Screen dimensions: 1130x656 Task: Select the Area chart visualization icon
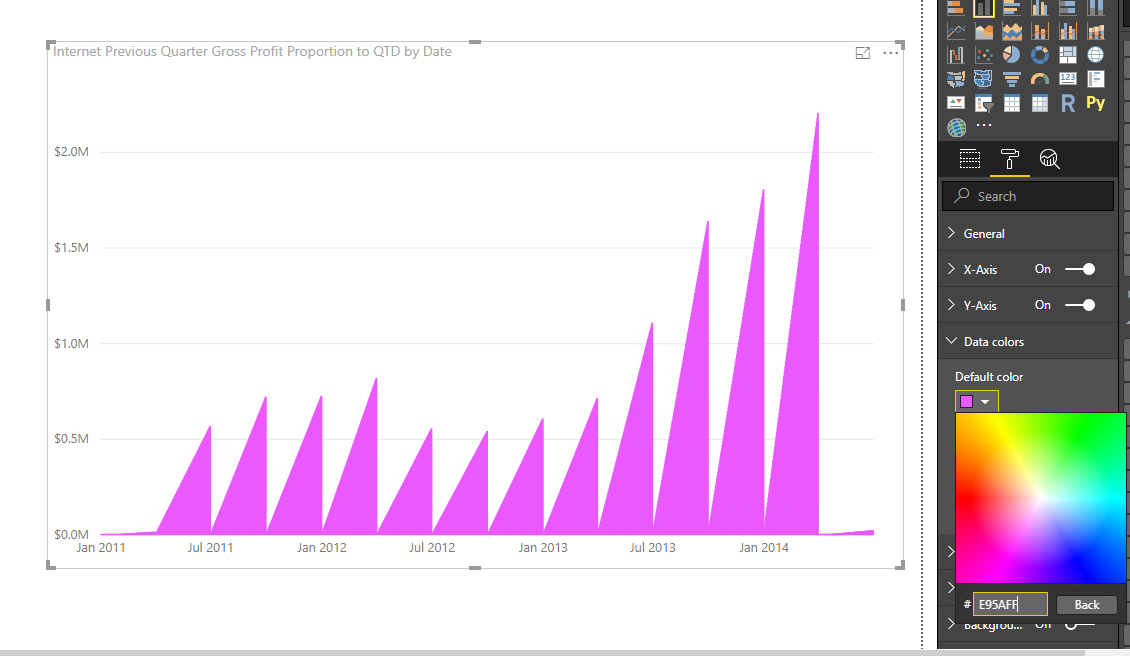click(x=984, y=31)
